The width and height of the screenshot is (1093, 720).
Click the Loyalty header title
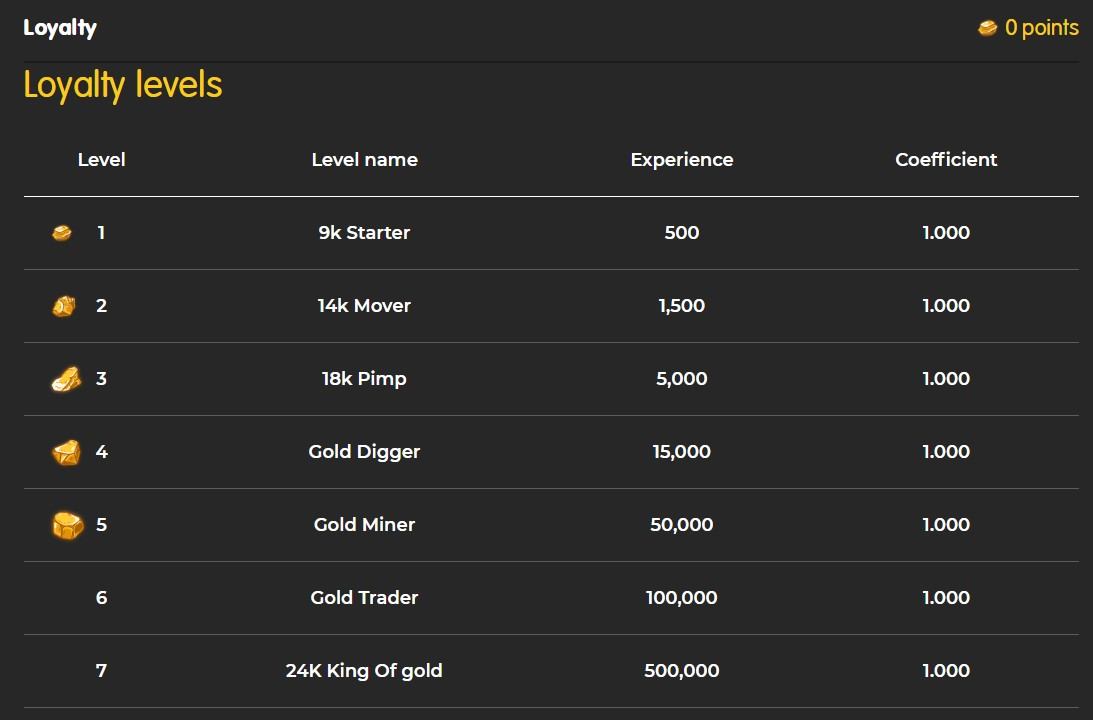click(x=60, y=28)
